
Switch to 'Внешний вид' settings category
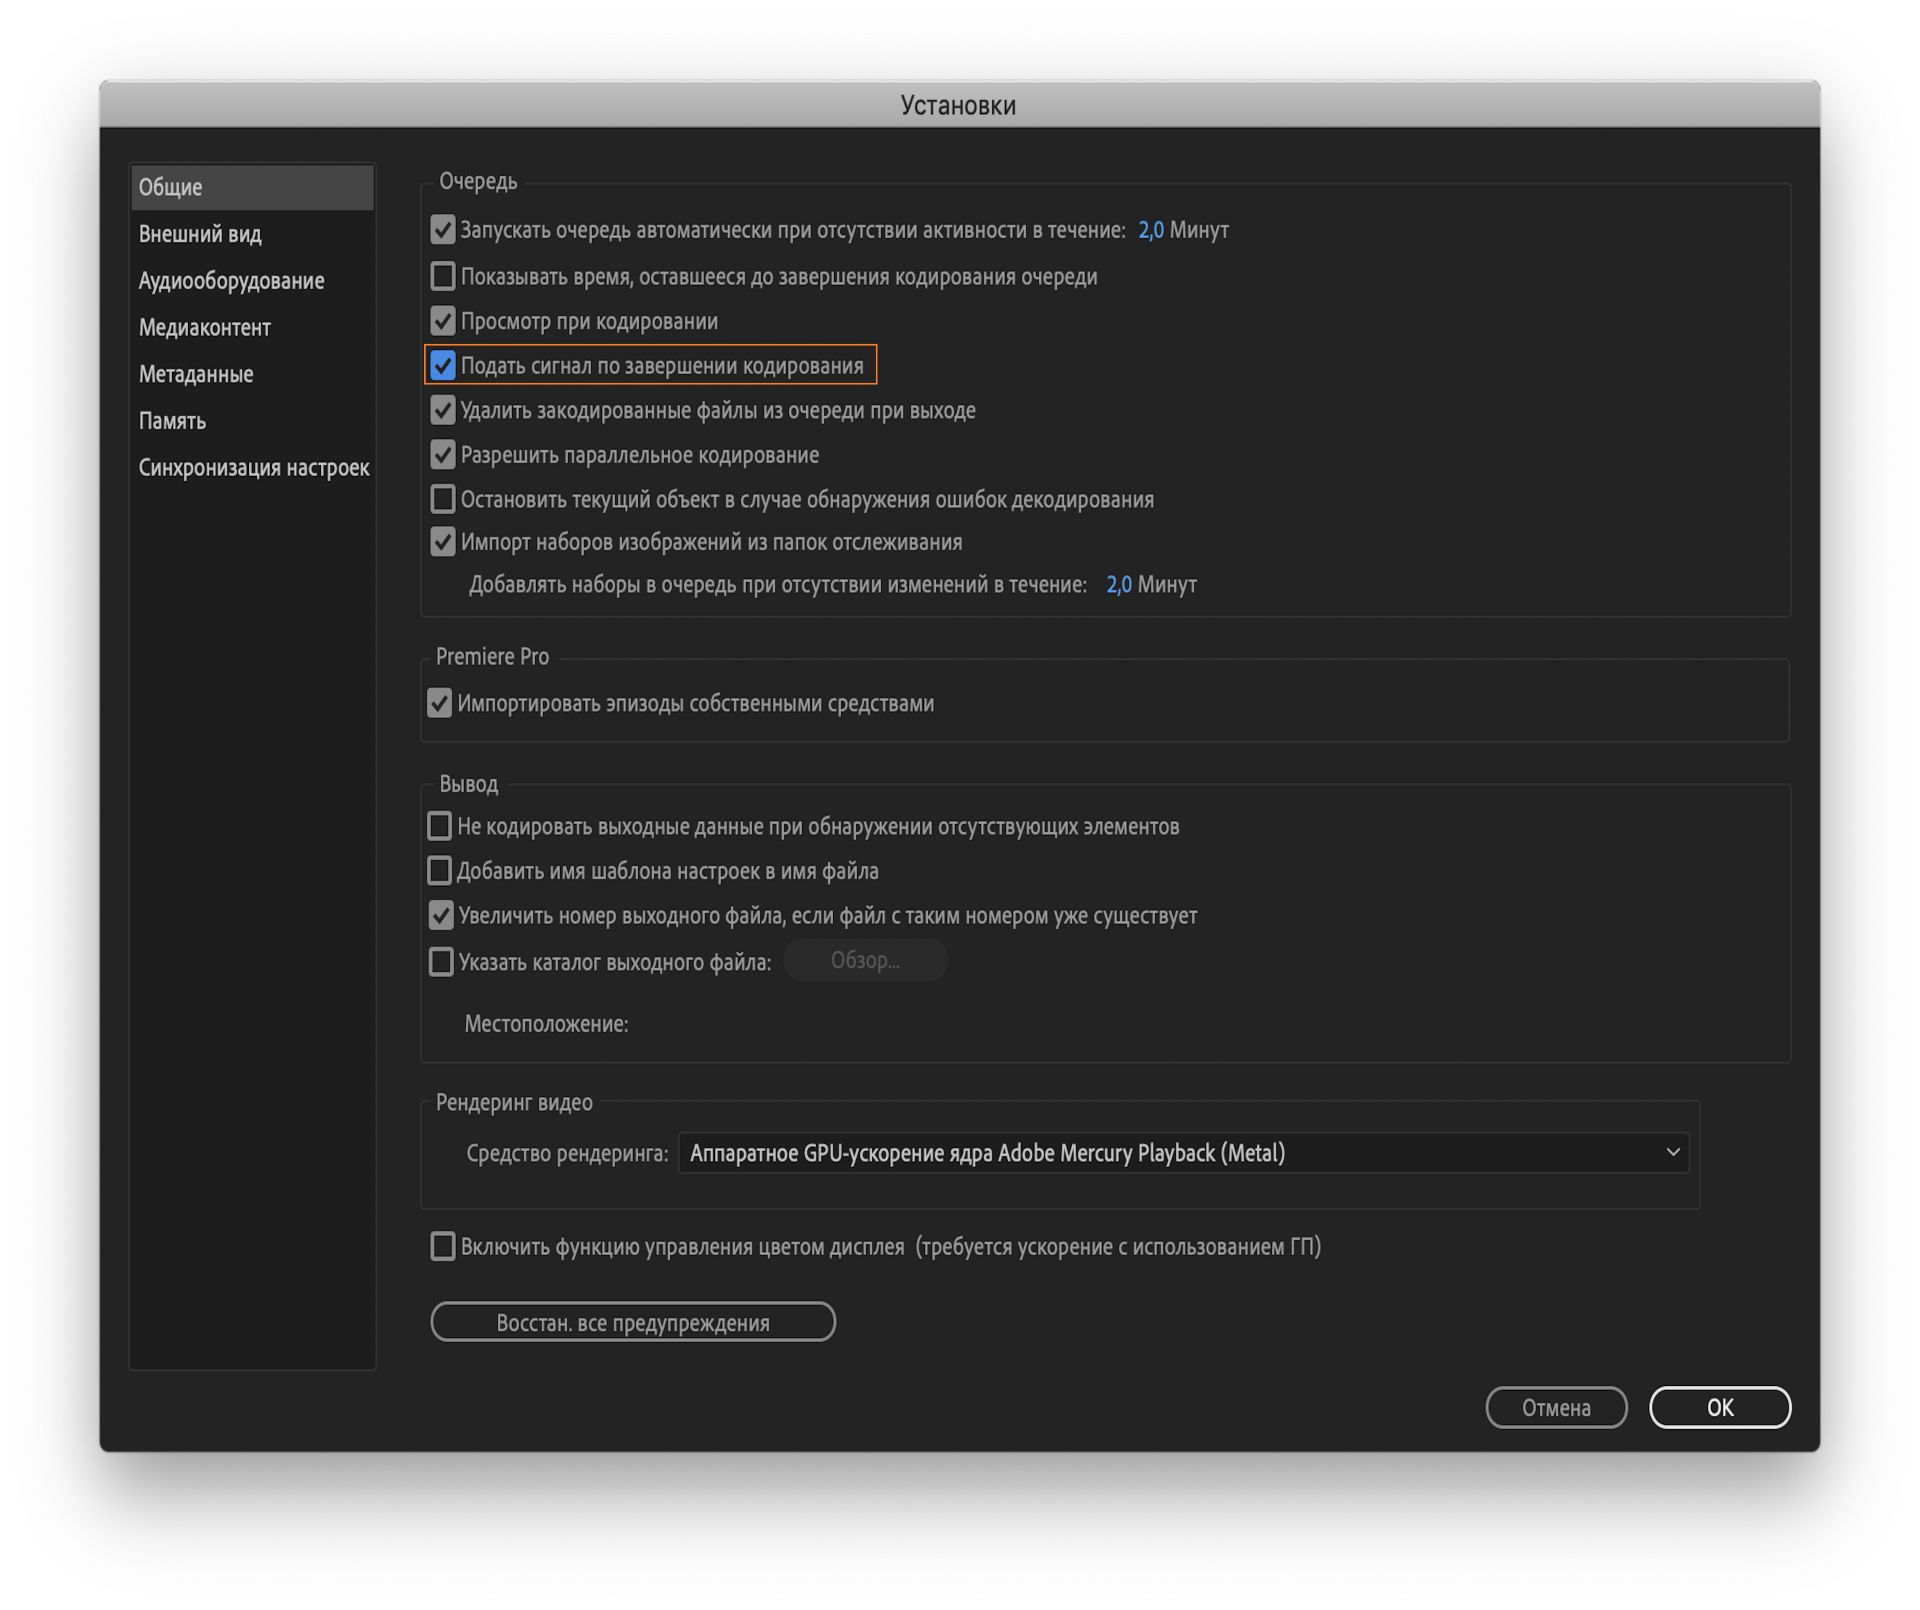pos(200,234)
